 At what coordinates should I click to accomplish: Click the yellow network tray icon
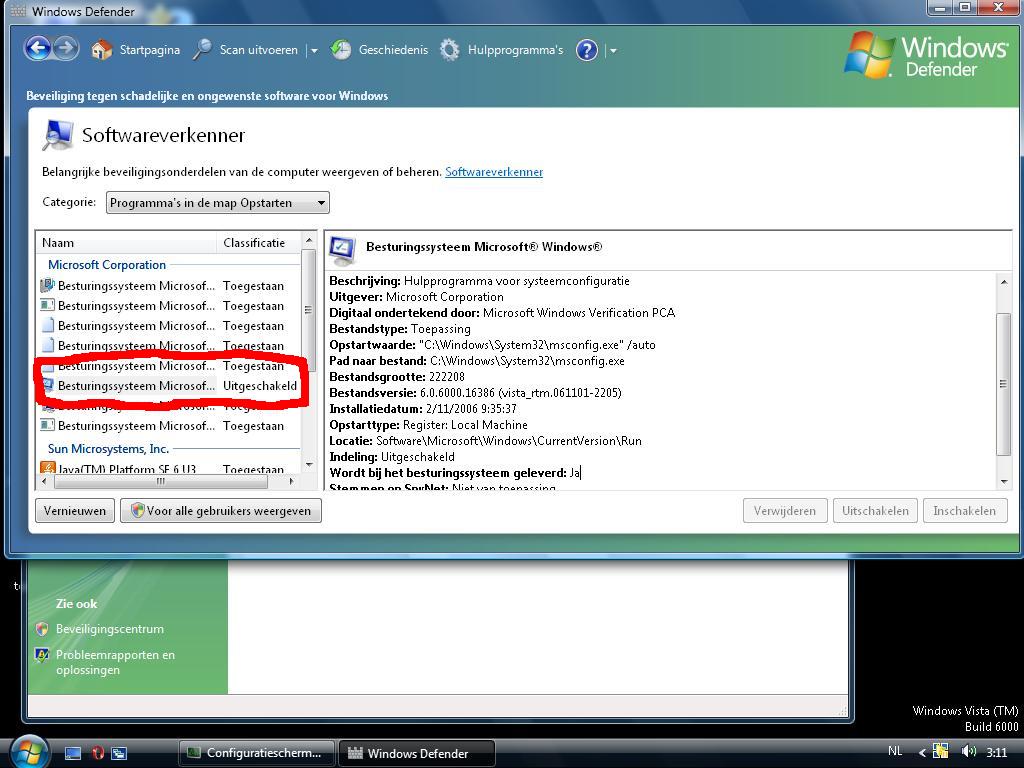pos(941,752)
